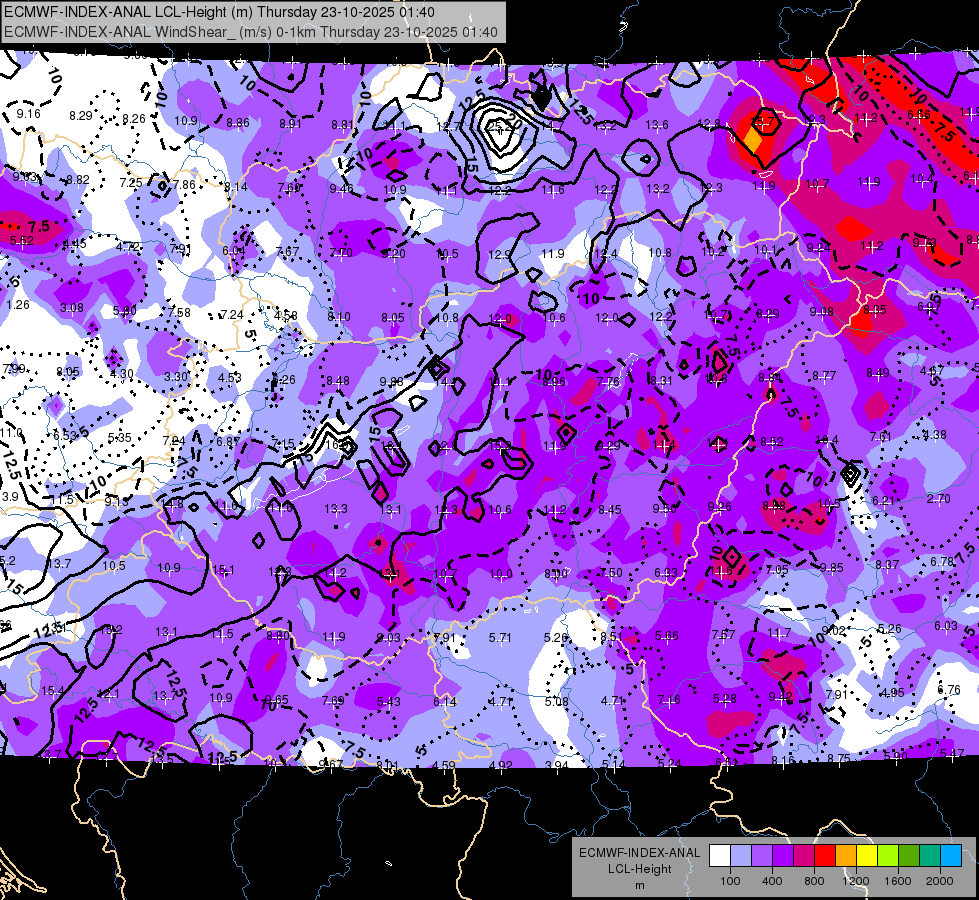Click the shear value 8.10 on the map
Image resolution: width=979 pixels, height=900 pixels.
339,317
